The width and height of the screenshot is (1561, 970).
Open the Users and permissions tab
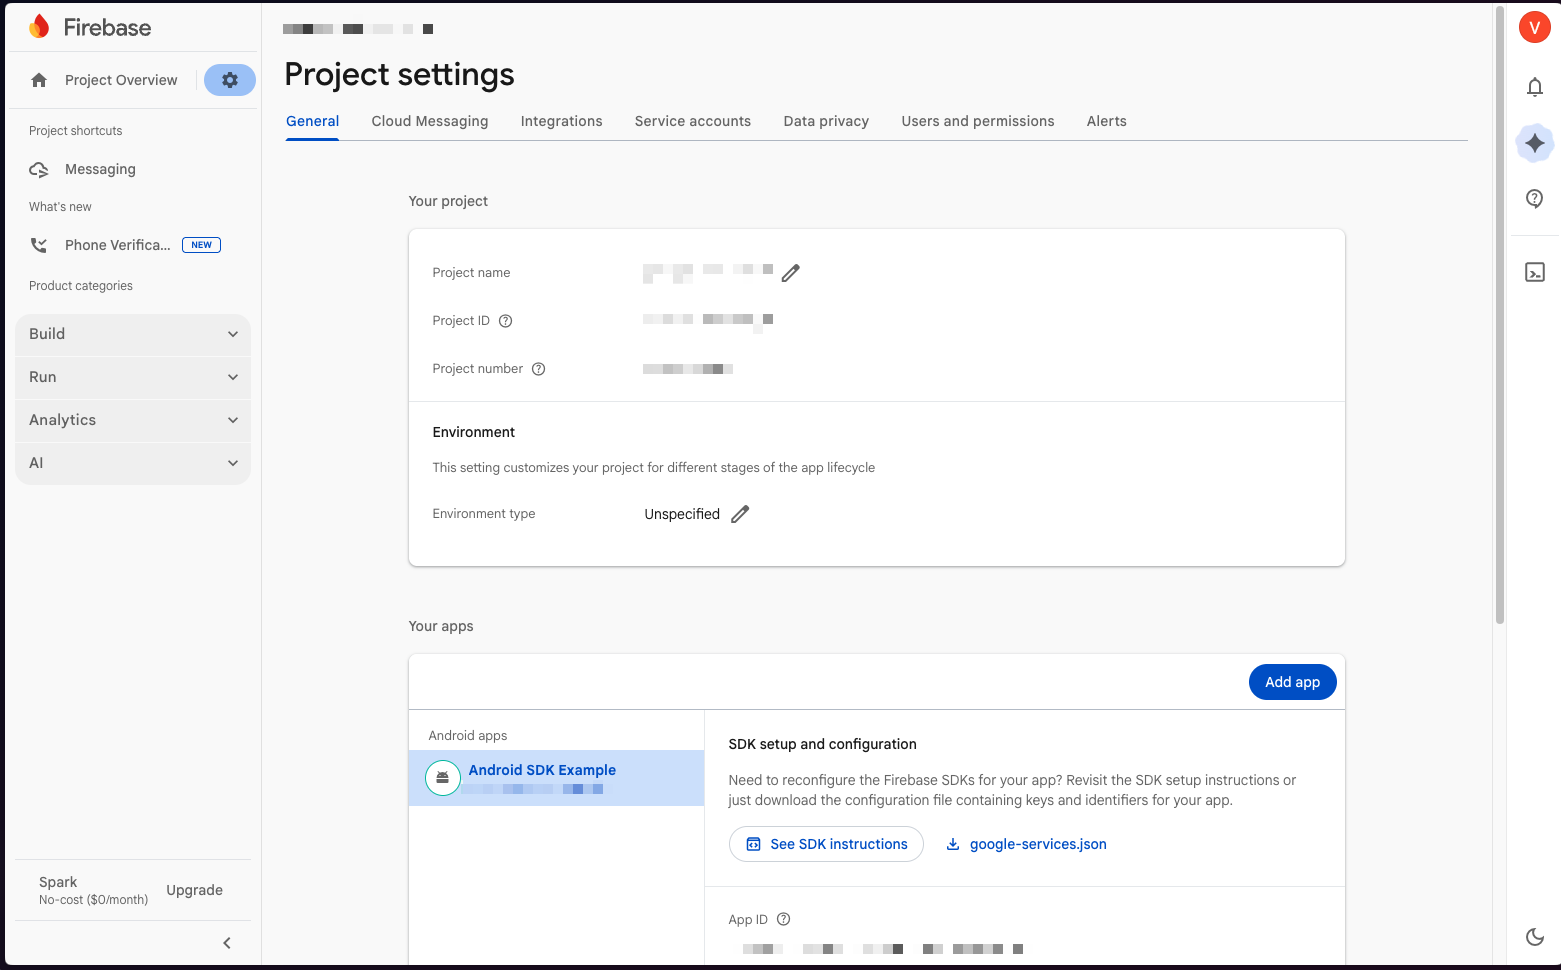click(x=977, y=121)
